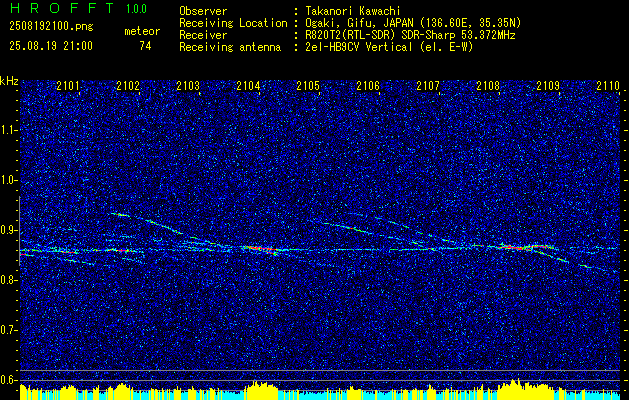Click the meteor count 74
The height and width of the screenshot is (400, 629).
[145, 46]
